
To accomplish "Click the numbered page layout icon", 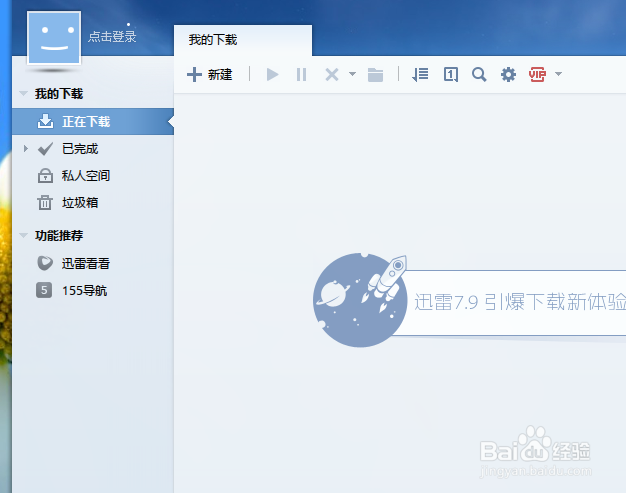I will [x=451, y=74].
